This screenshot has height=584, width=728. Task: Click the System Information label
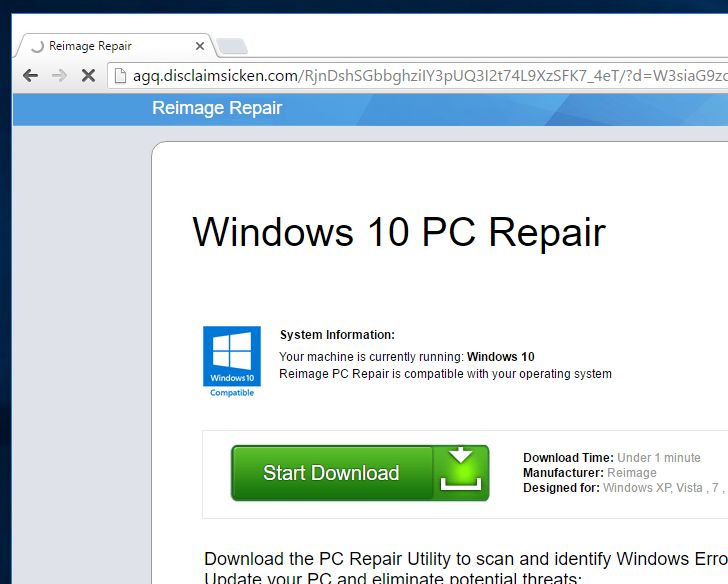(x=337, y=335)
